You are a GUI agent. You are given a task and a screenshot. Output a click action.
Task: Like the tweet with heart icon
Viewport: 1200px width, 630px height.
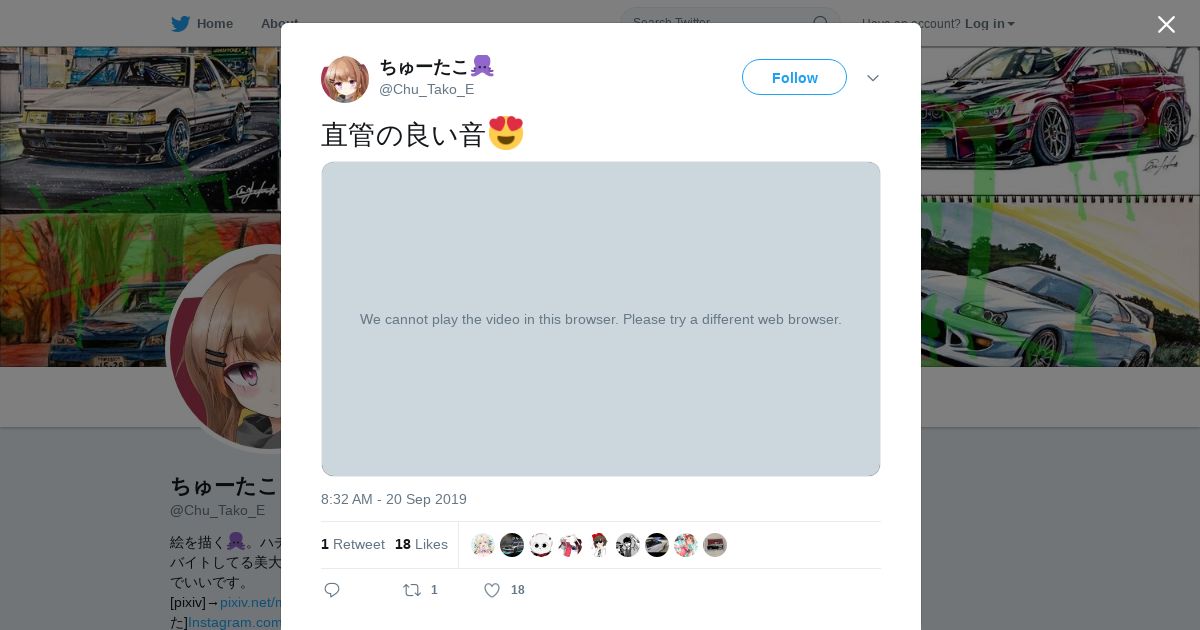(x=492, y=590)
